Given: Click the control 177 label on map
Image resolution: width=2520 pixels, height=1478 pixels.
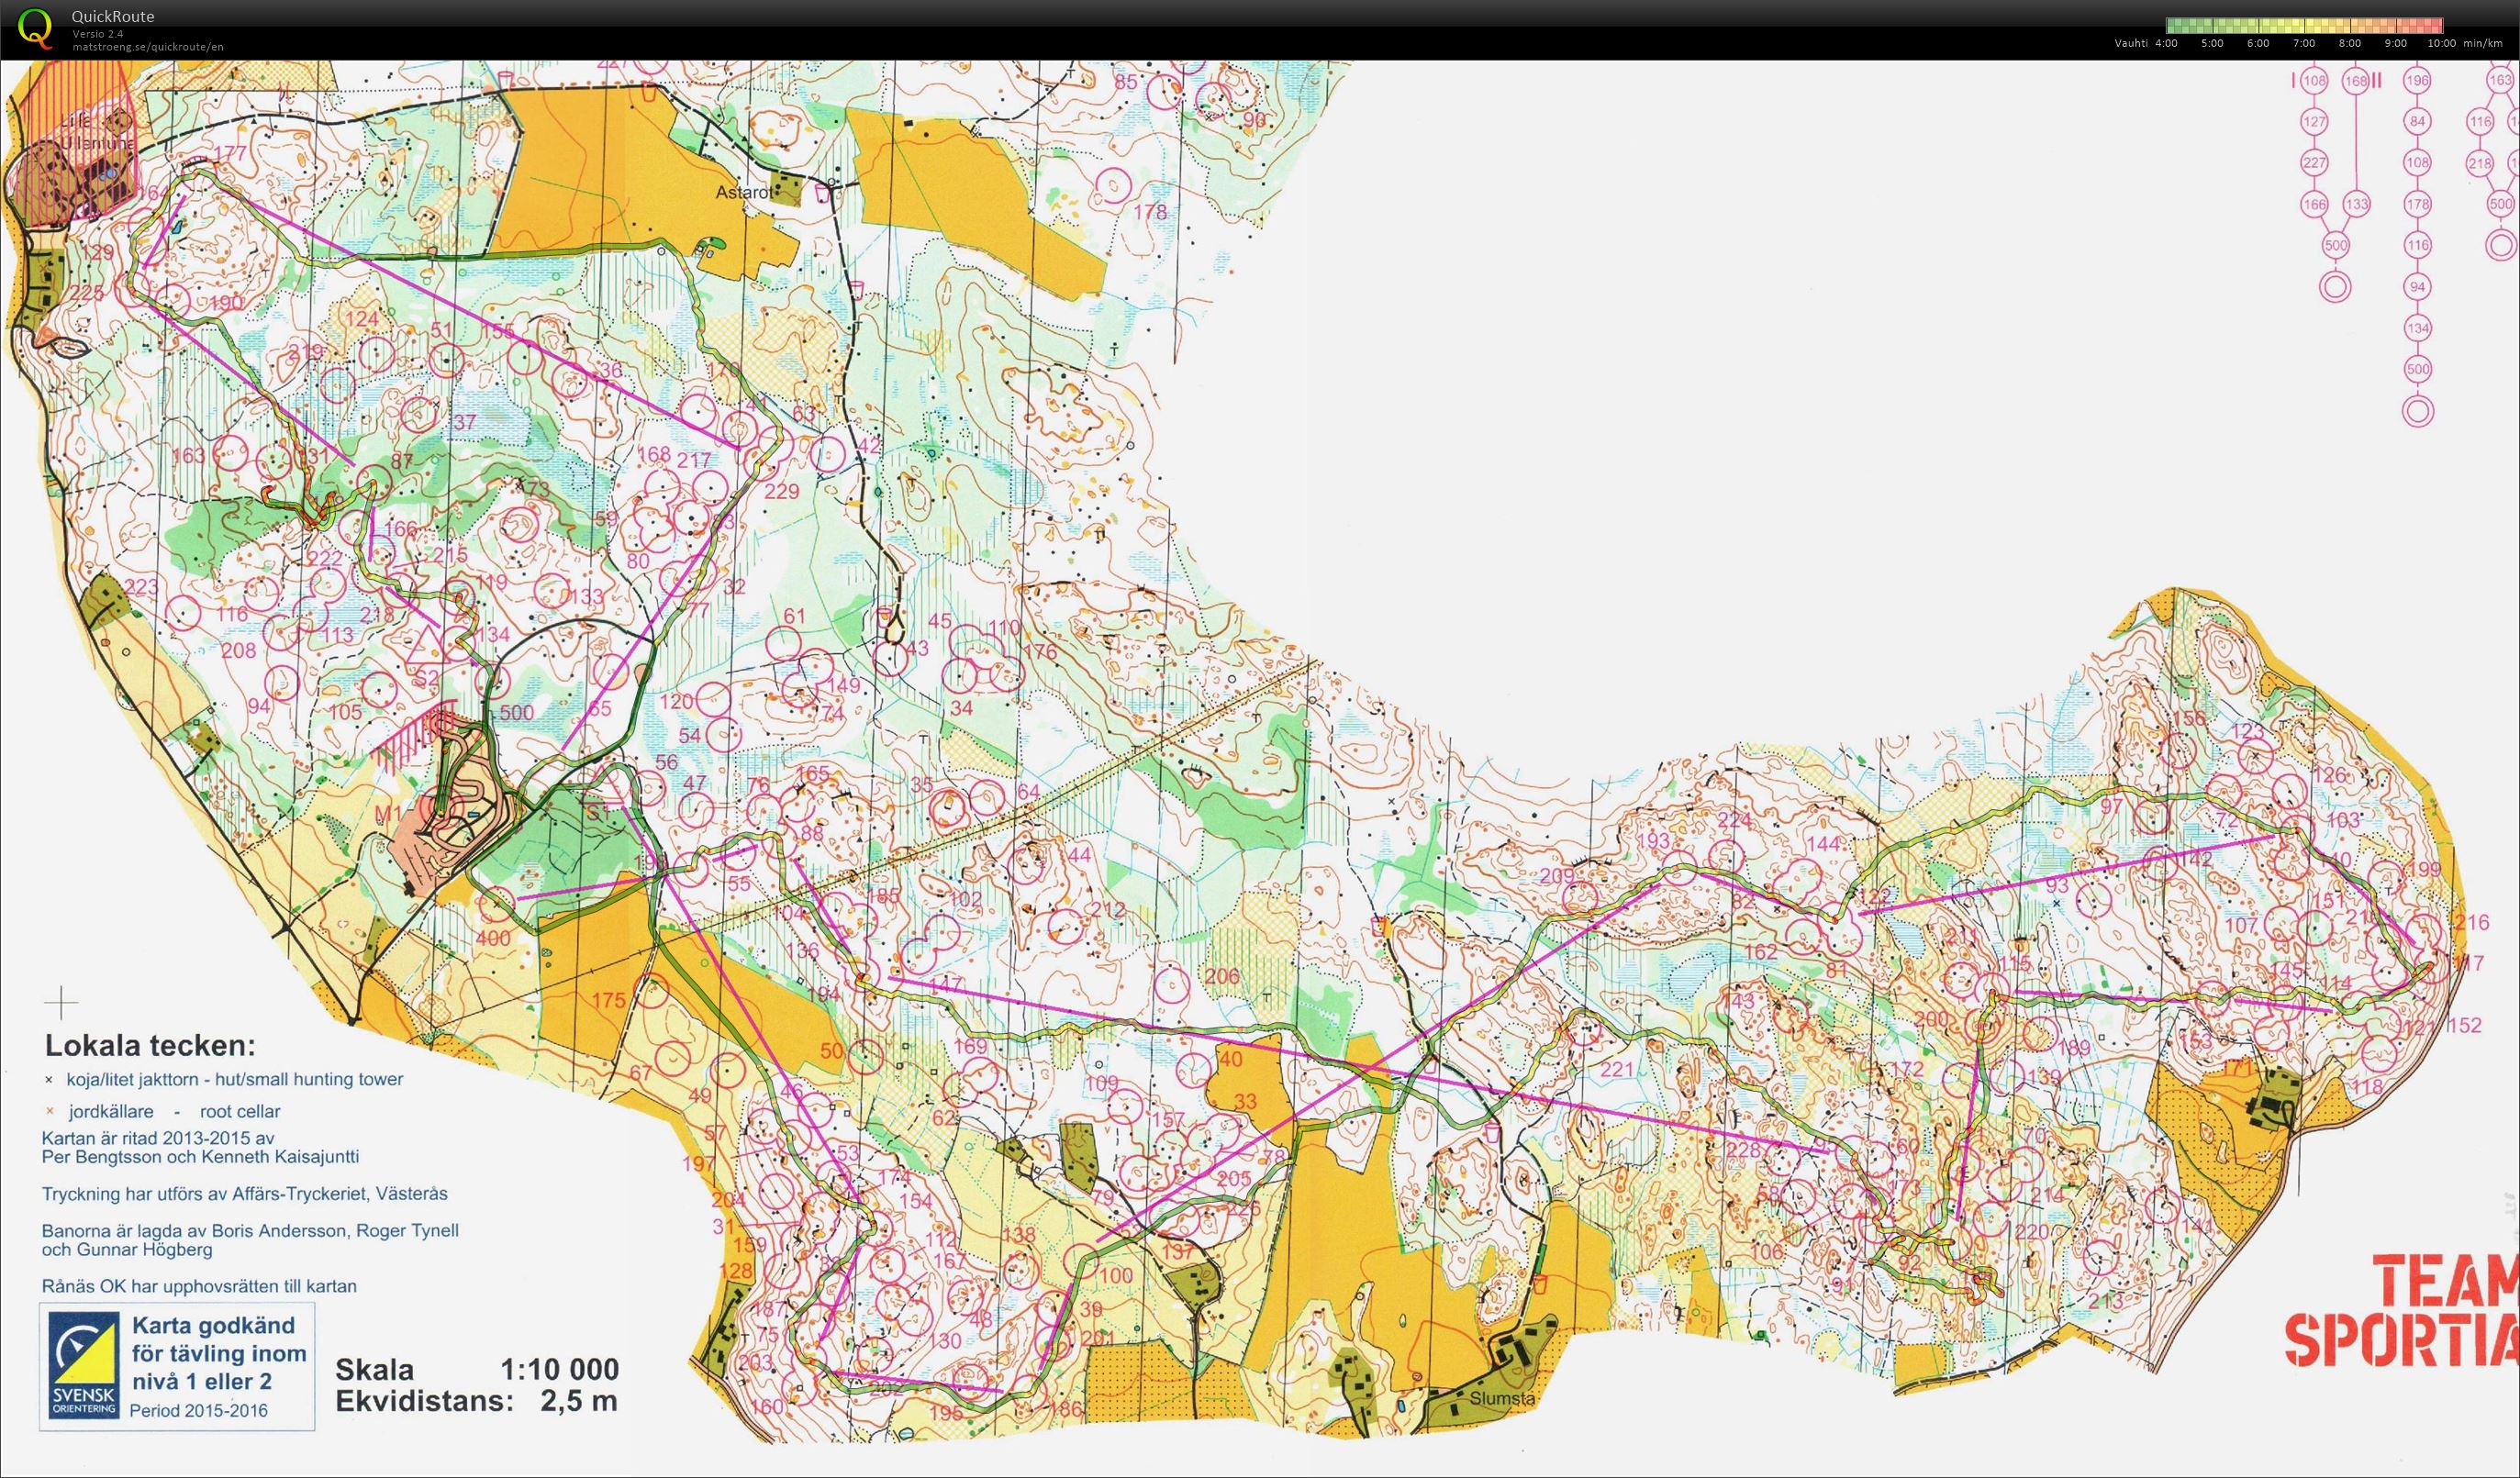Looking at the screenshot, I should tap(230, 153).
